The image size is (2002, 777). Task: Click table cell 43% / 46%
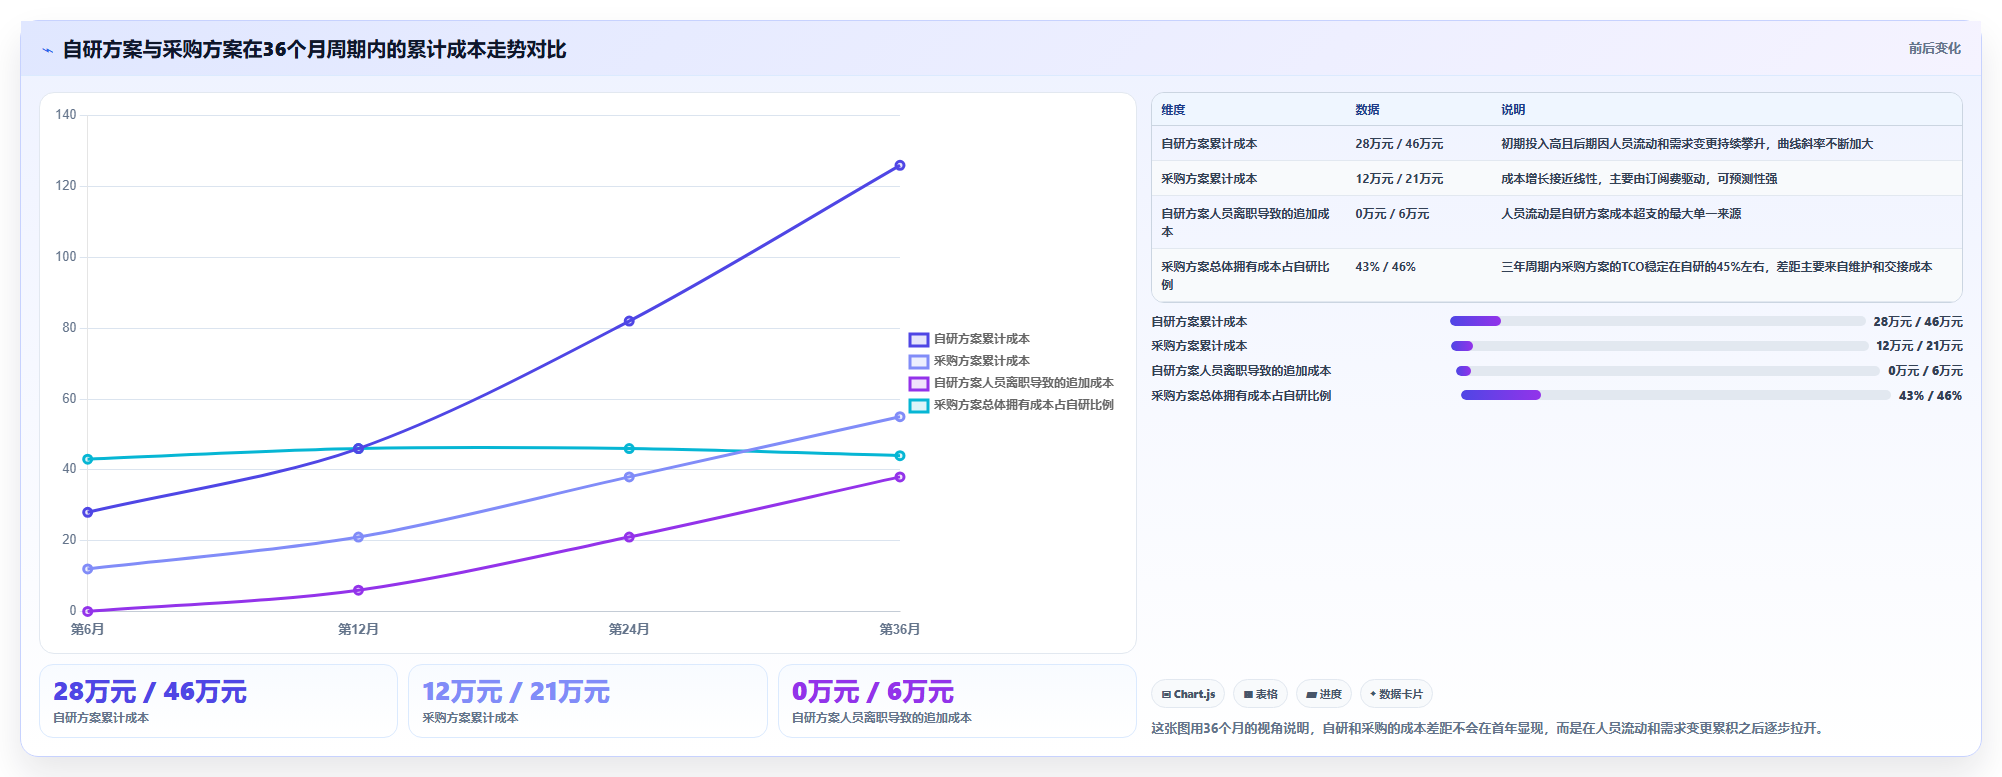(1385, 267)
